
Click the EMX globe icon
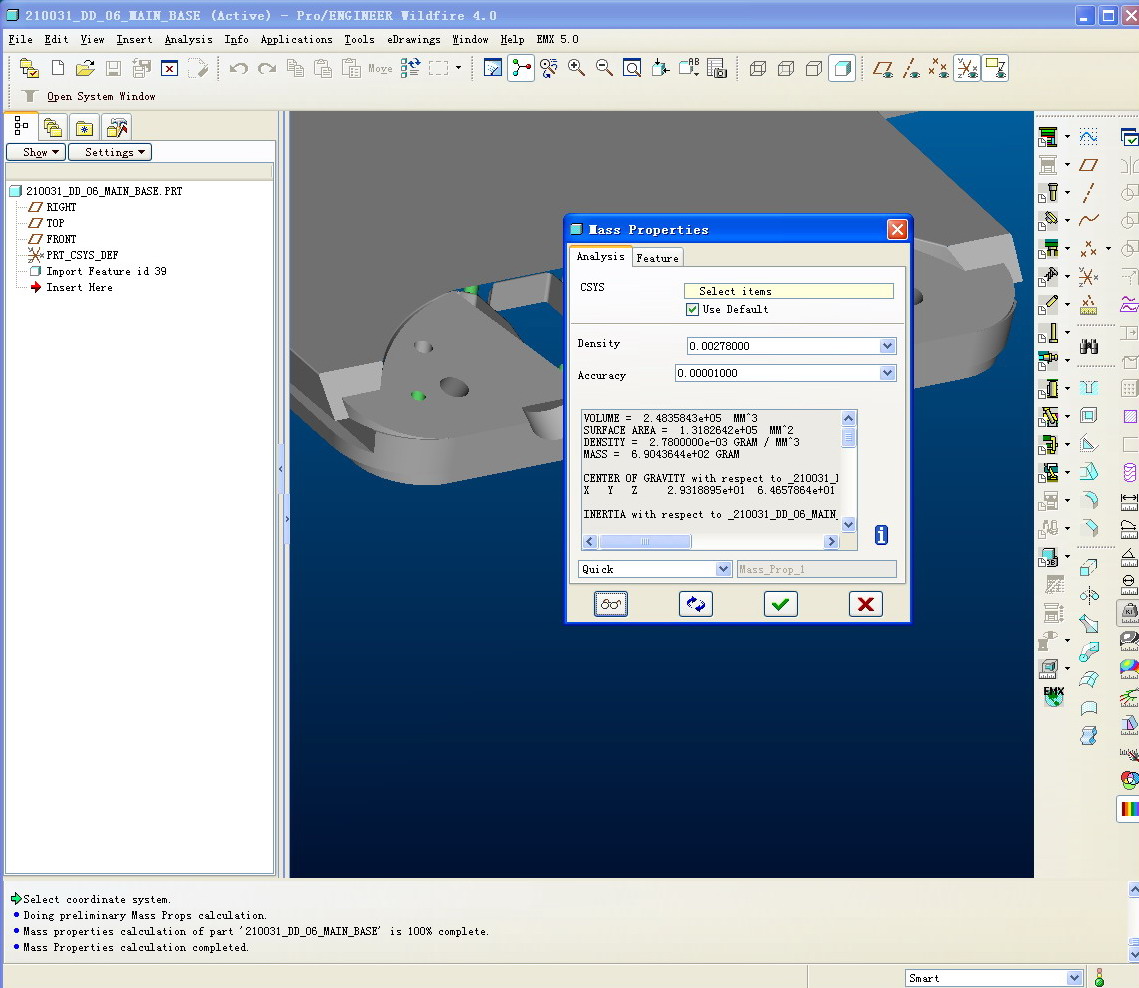click(x=1053, y=696)
